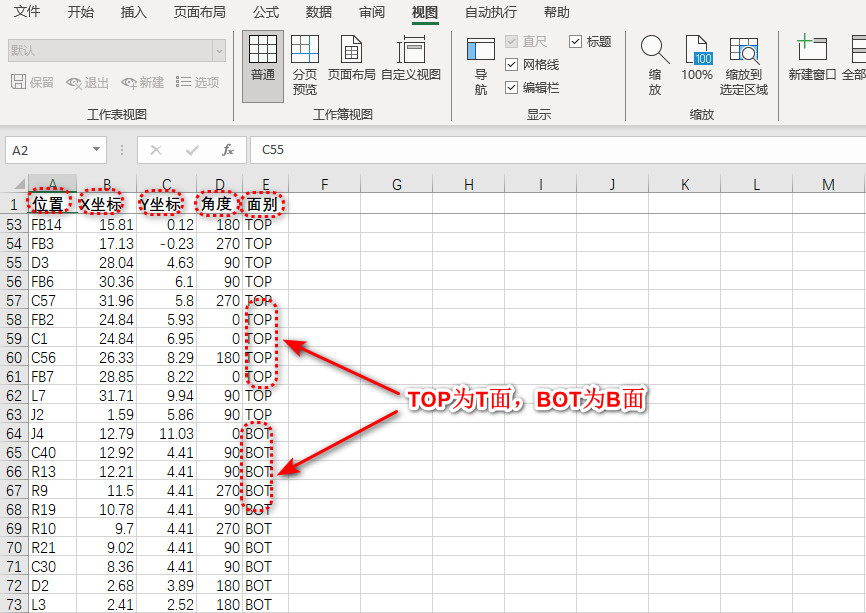Select column F header
Viewport: 866px width, 613px height.
(325, 184)
